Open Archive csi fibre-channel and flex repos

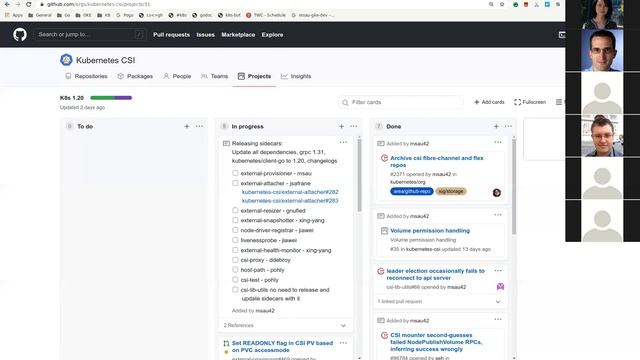[x=437, y=161]
